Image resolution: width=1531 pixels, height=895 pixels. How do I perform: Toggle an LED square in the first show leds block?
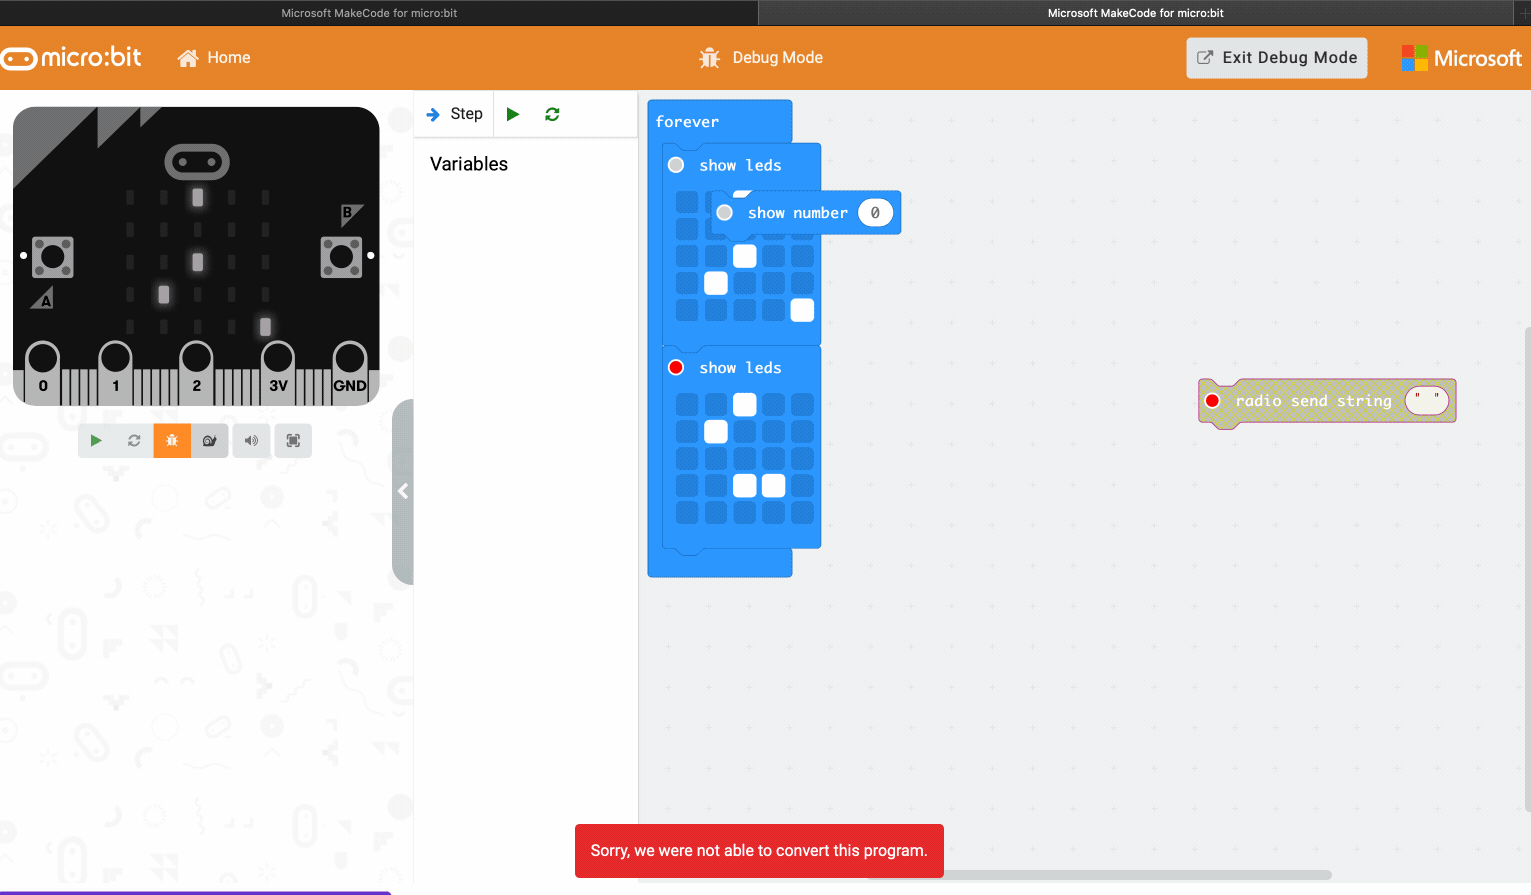tap(744, 256)
